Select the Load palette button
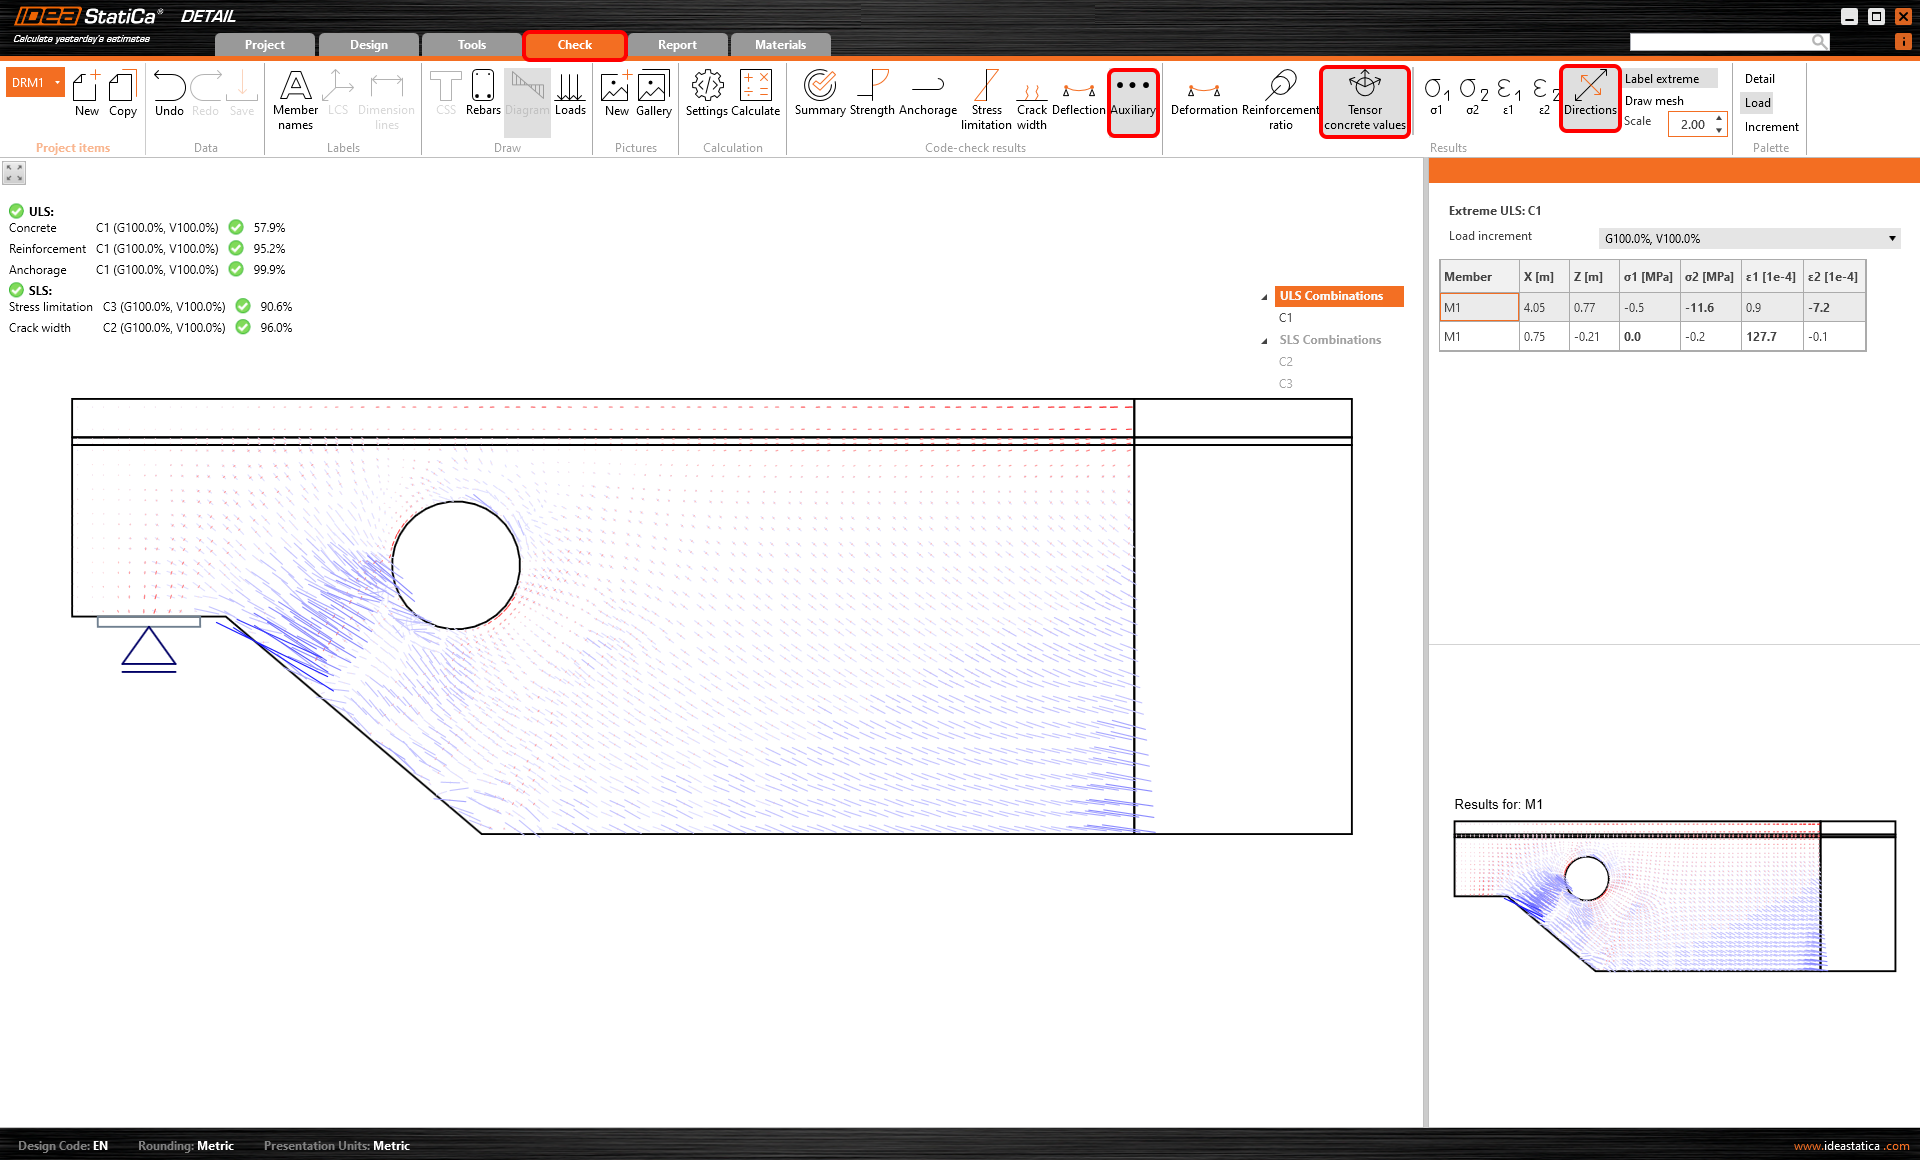Screen dimensions: 1920x1160 click(x=1757, y=103)
